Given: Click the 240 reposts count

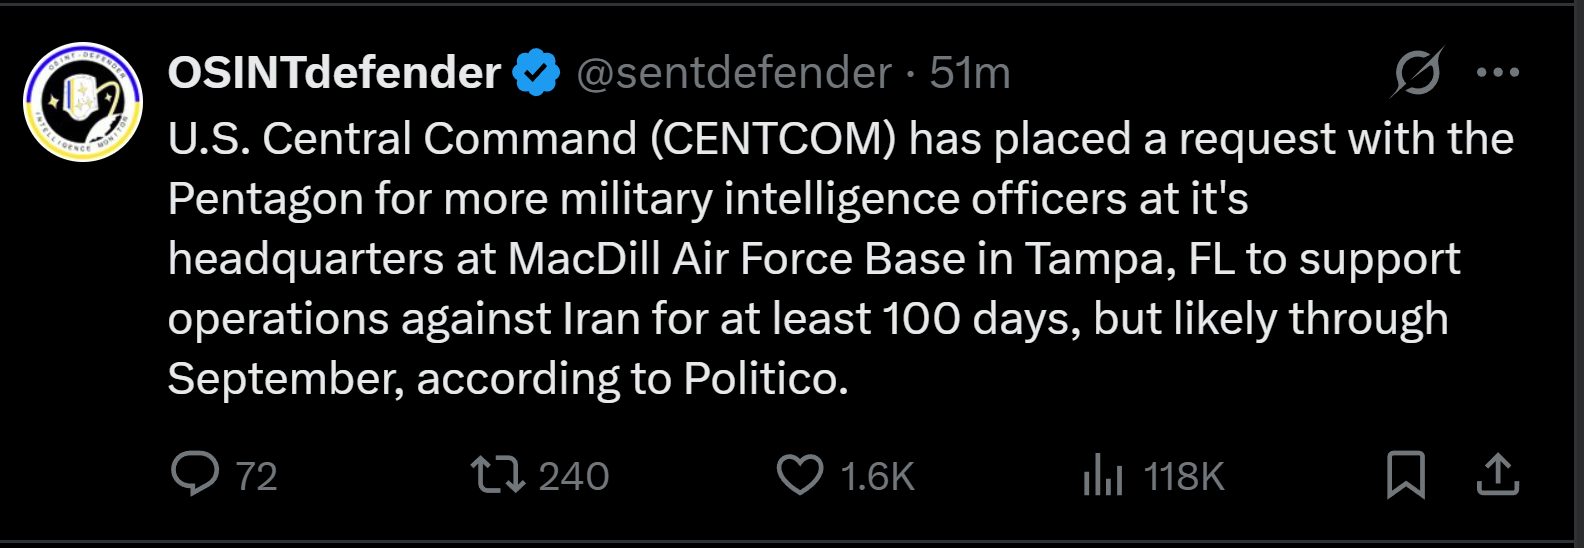Looking at the screenshot, I should [573, 477].
